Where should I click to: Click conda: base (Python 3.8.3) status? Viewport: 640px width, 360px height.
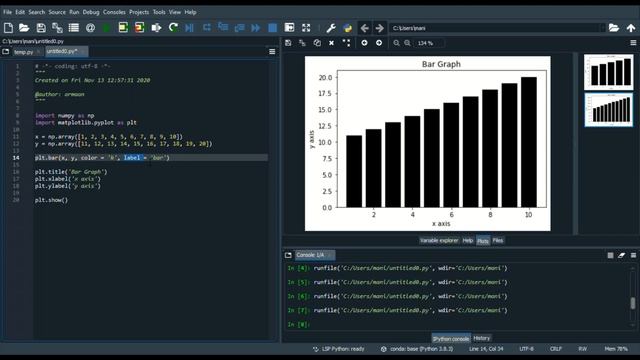coord(417,349)
